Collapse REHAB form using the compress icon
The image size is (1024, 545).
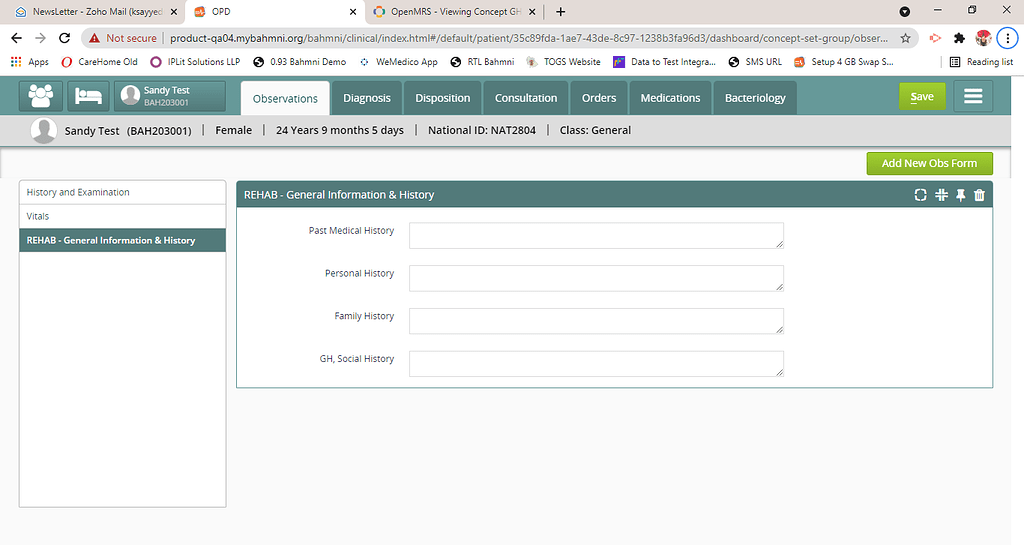(941, 195)
